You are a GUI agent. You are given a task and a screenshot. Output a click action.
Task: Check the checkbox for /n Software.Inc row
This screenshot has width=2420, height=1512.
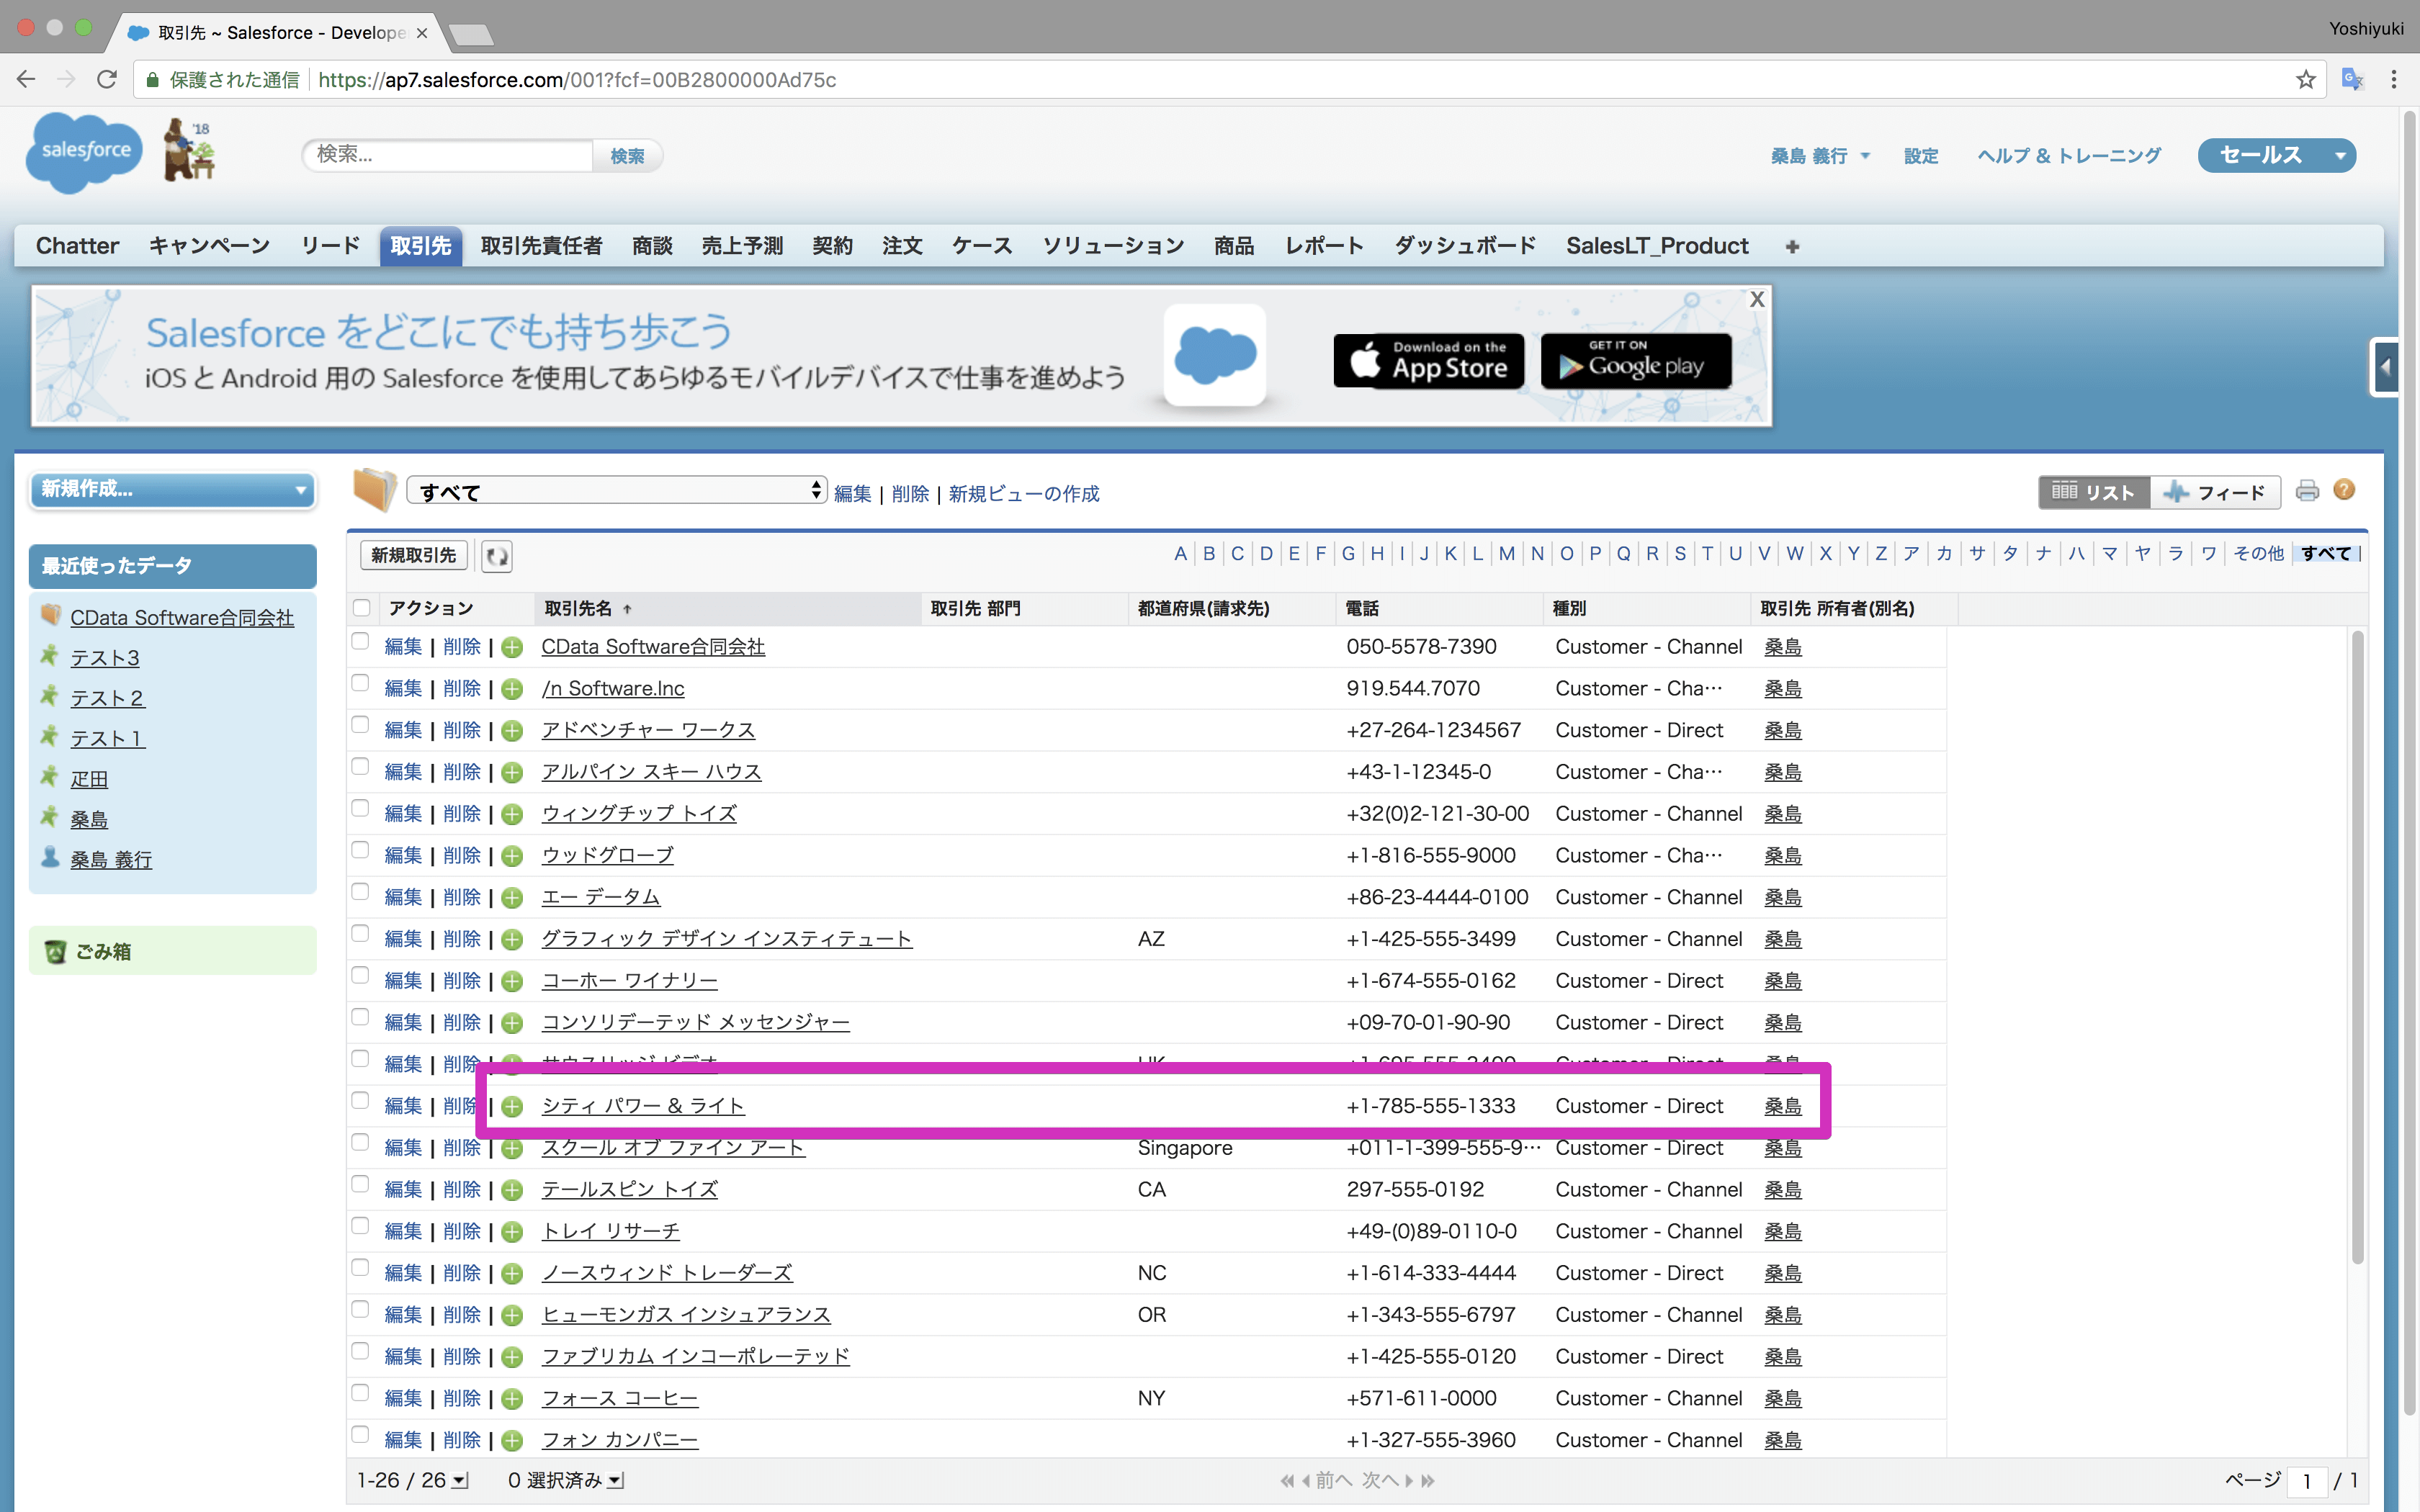360,684
